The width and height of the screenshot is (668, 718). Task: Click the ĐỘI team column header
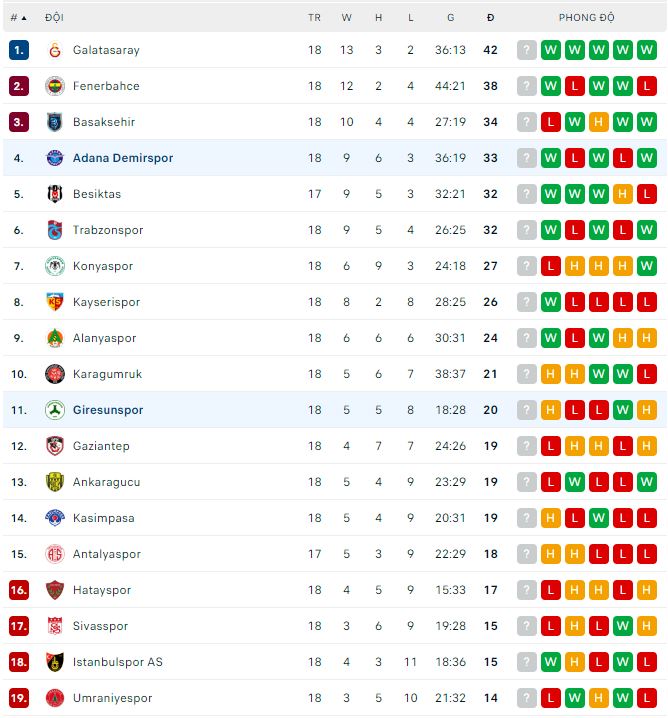click(x=55, y=18)
